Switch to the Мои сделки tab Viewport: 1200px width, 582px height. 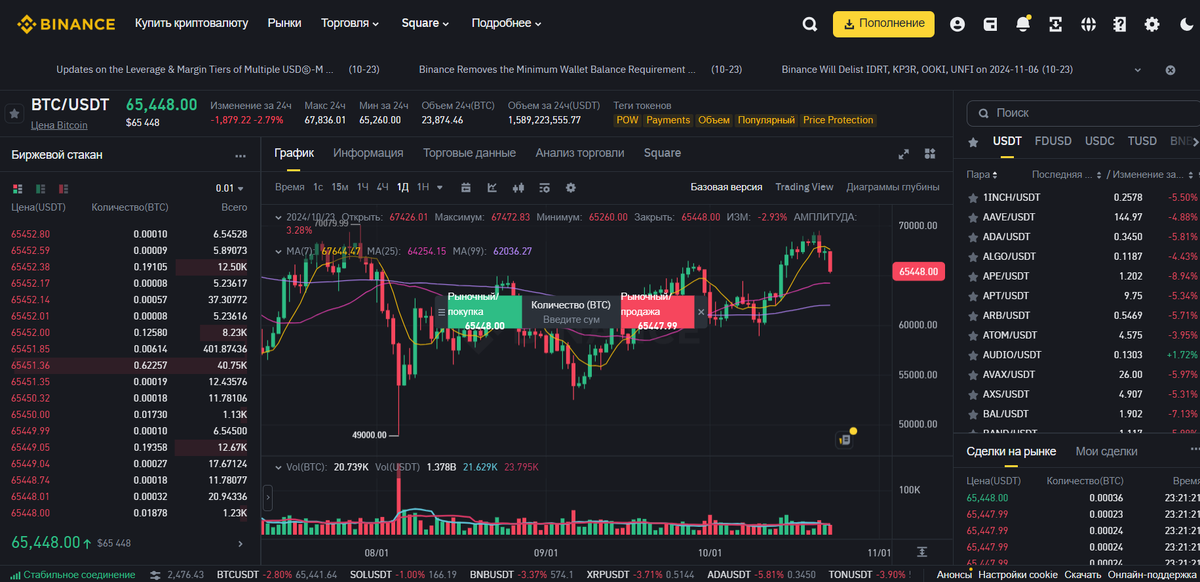coord(1106,451)
